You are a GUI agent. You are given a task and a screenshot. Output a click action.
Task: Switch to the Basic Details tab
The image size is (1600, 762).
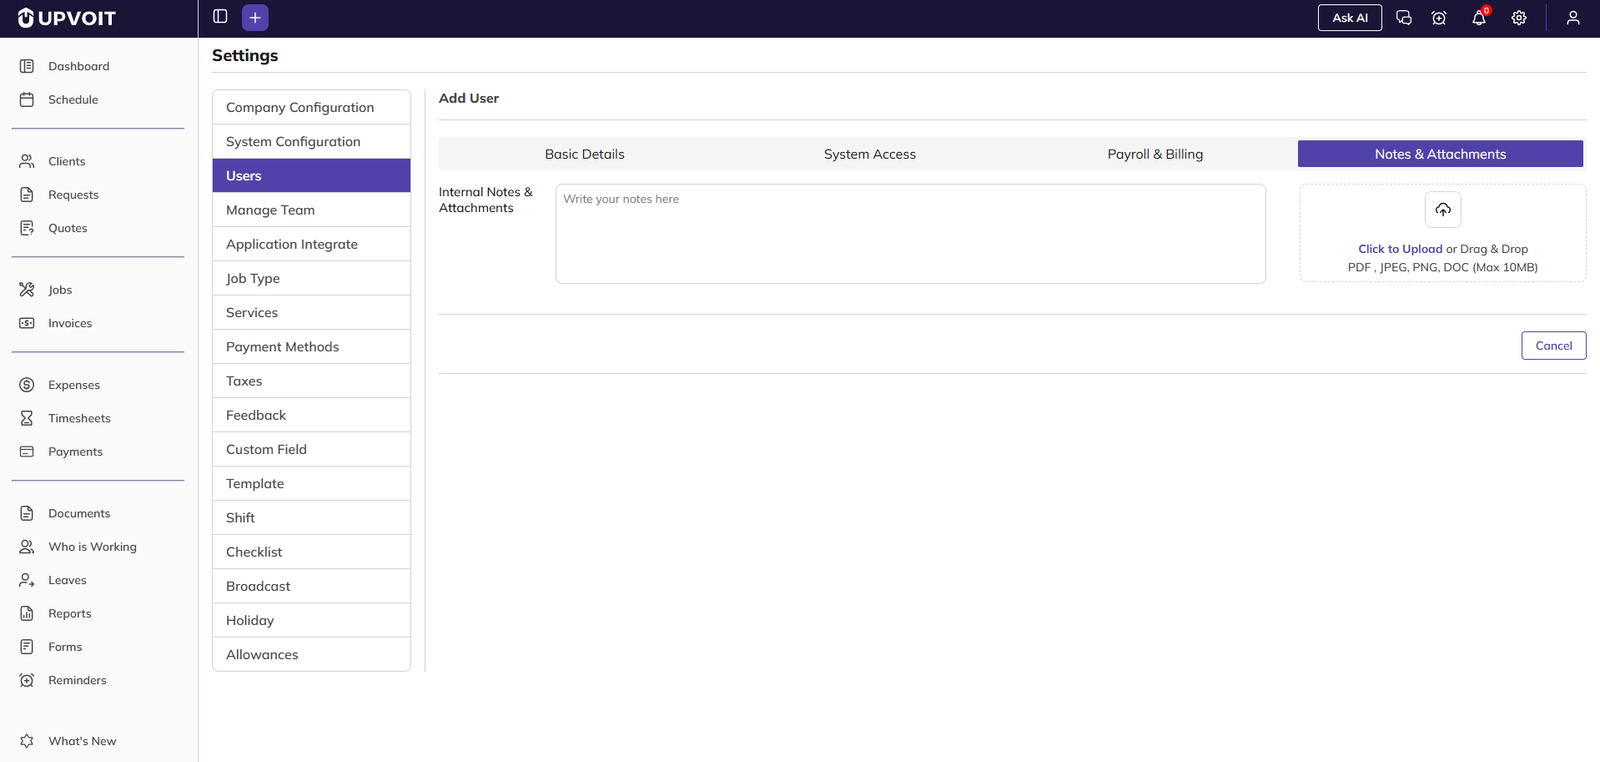[584, 154]
